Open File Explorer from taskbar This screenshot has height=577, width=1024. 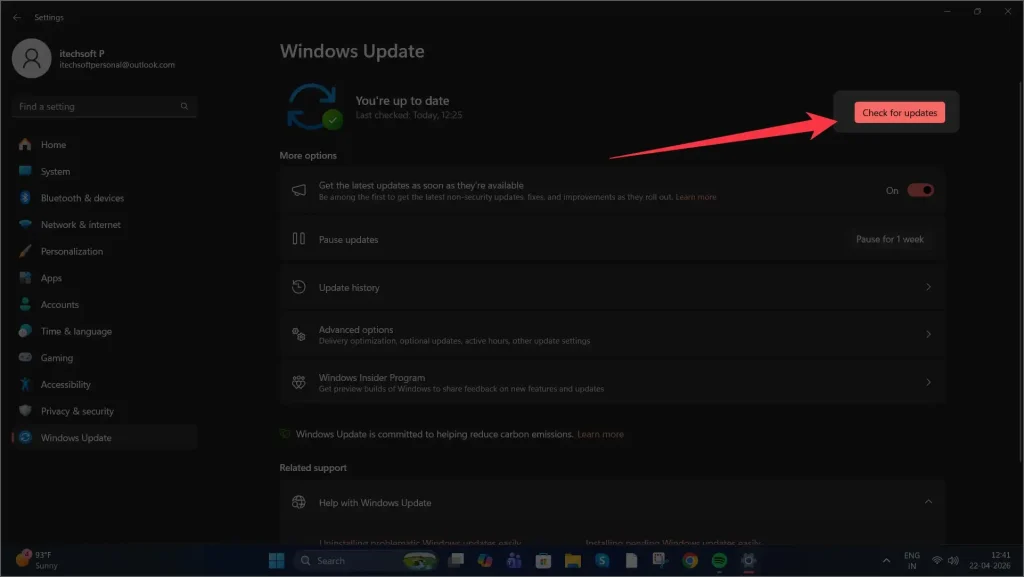coord(573,561)
